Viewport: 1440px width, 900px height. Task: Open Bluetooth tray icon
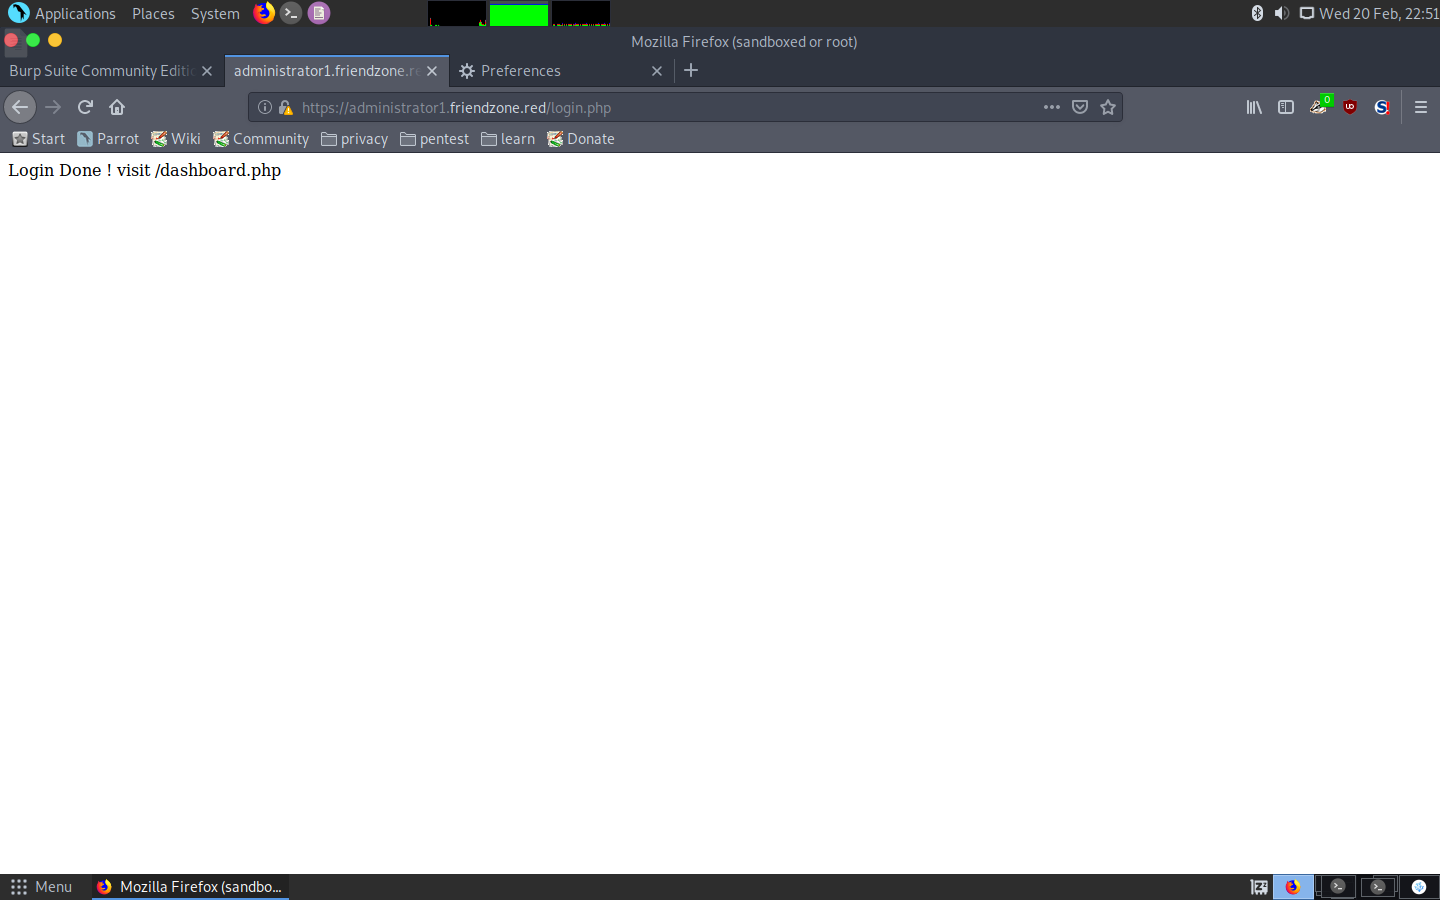(1257, 13)
